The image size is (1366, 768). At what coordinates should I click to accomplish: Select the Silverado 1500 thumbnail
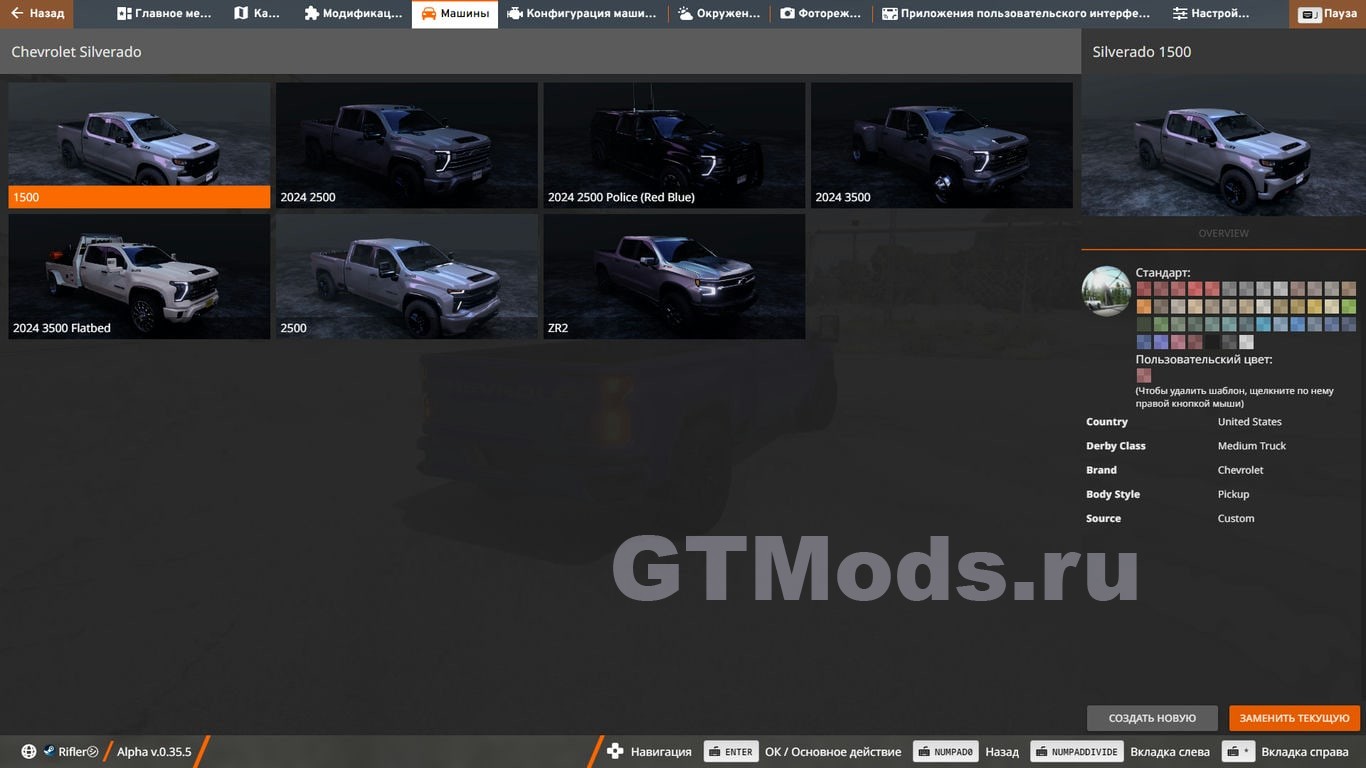coord(139,145)
